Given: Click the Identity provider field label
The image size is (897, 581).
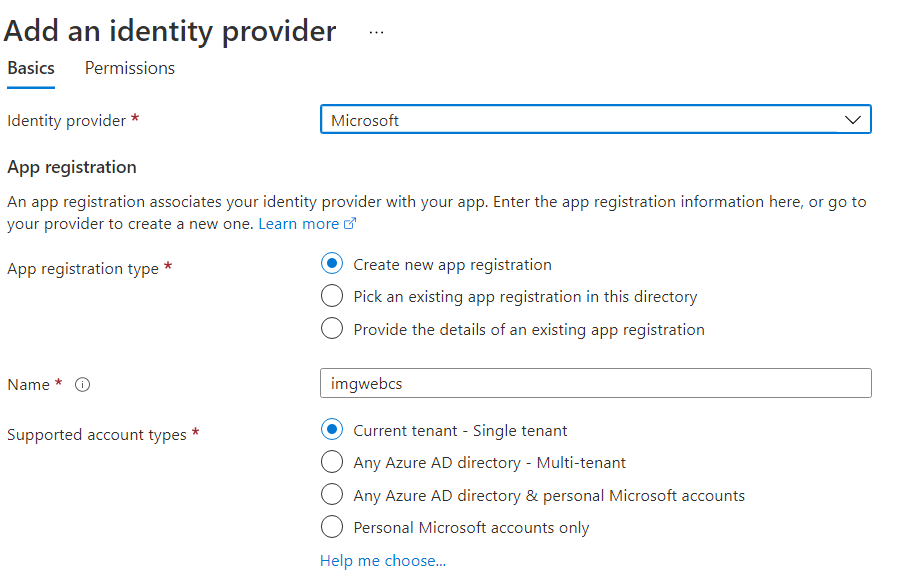Looking at the screenshot, I should point(67,121).
